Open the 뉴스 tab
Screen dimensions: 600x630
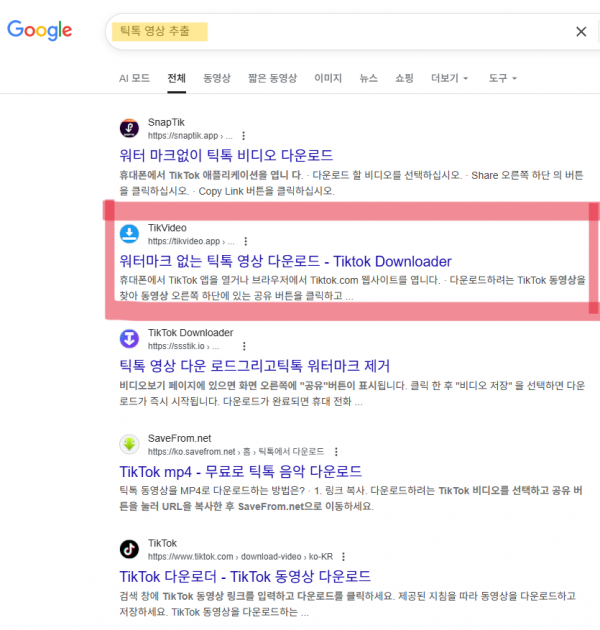(x=369, y=78)
